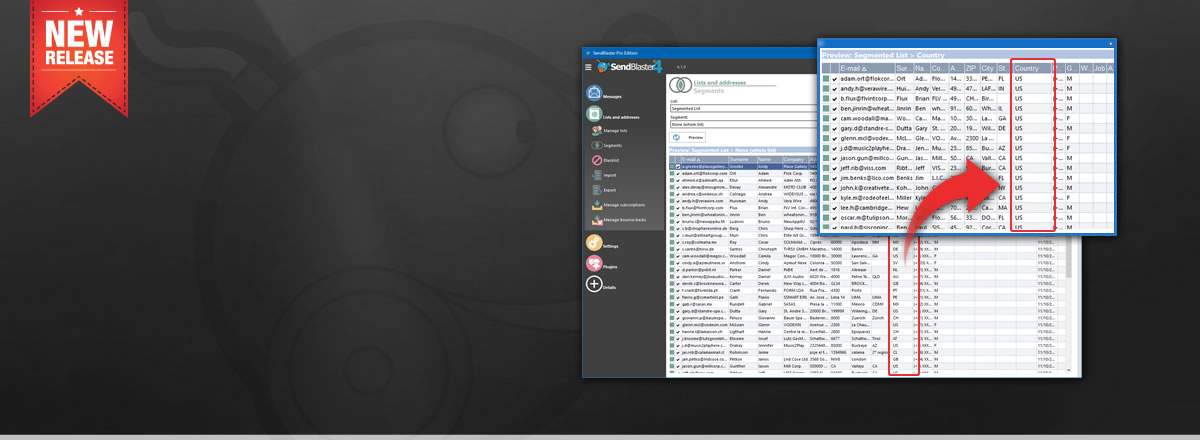Open Manage bounce-backs in sidebar
This screenshot has width=1200, height=440.
click(x=624, y=220)
